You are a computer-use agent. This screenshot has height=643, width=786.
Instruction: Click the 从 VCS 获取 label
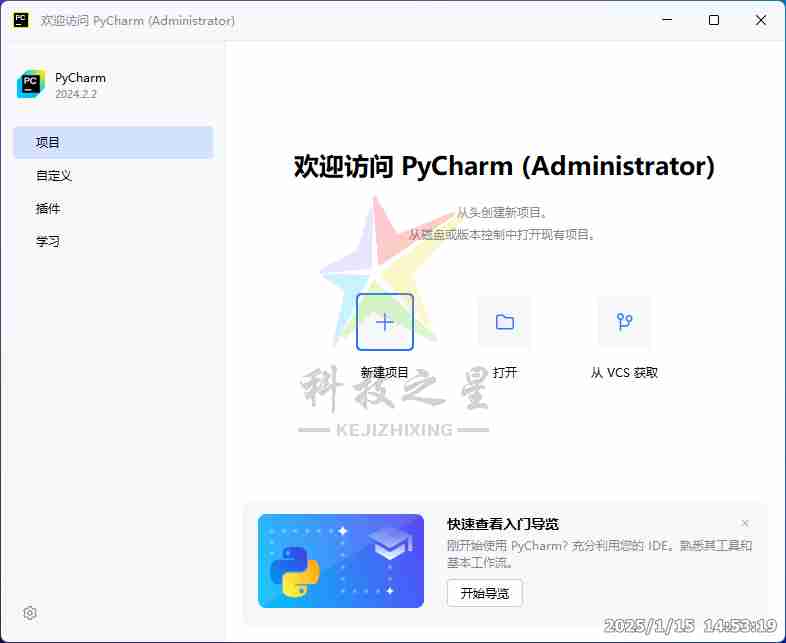pyautogui.click(x=624, y=372)
